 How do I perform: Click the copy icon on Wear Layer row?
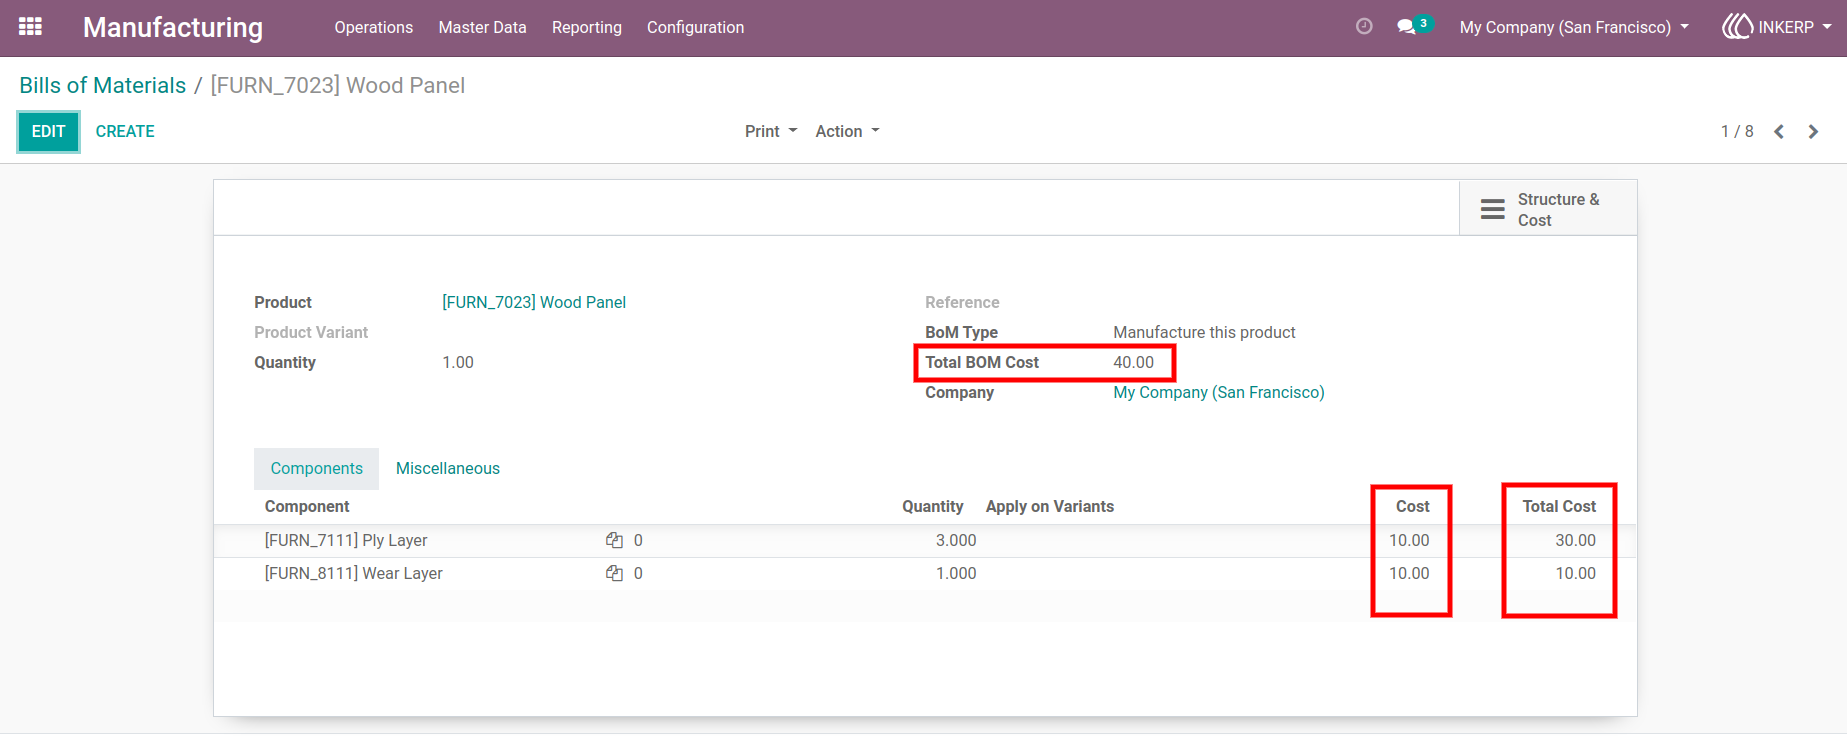pyautogui.click(x=614, y=573)
